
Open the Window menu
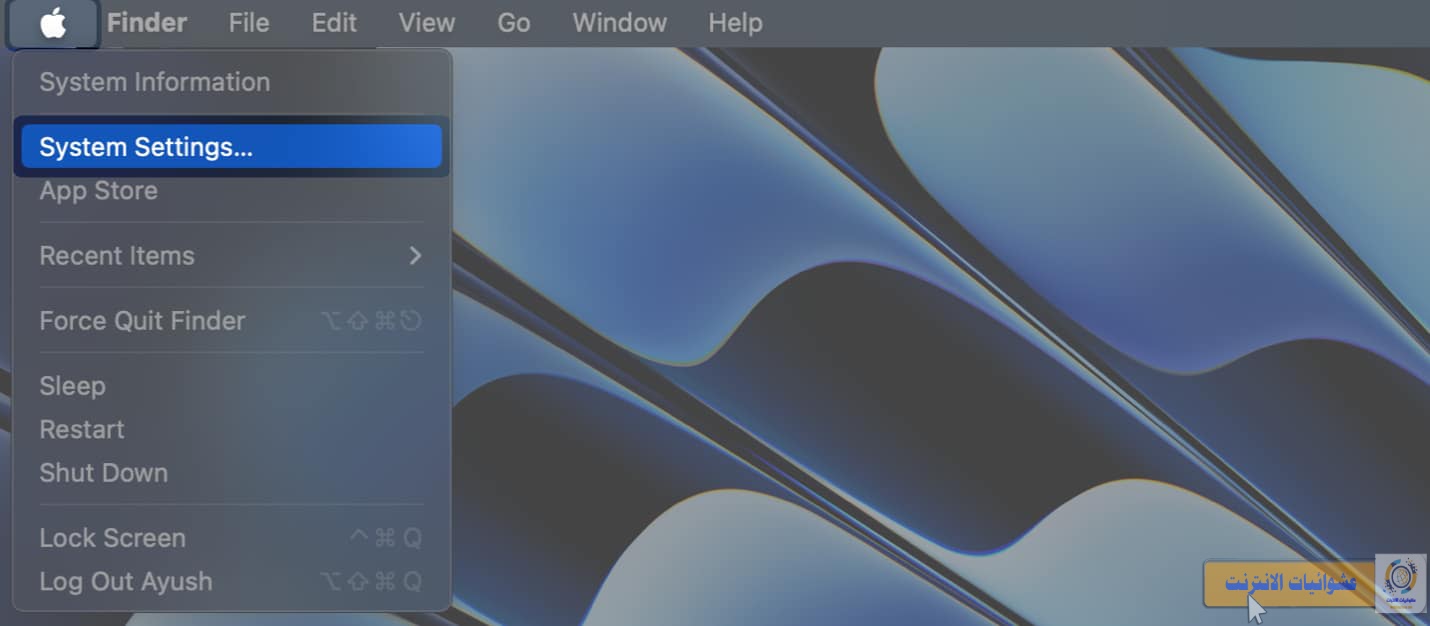point(619,22)
